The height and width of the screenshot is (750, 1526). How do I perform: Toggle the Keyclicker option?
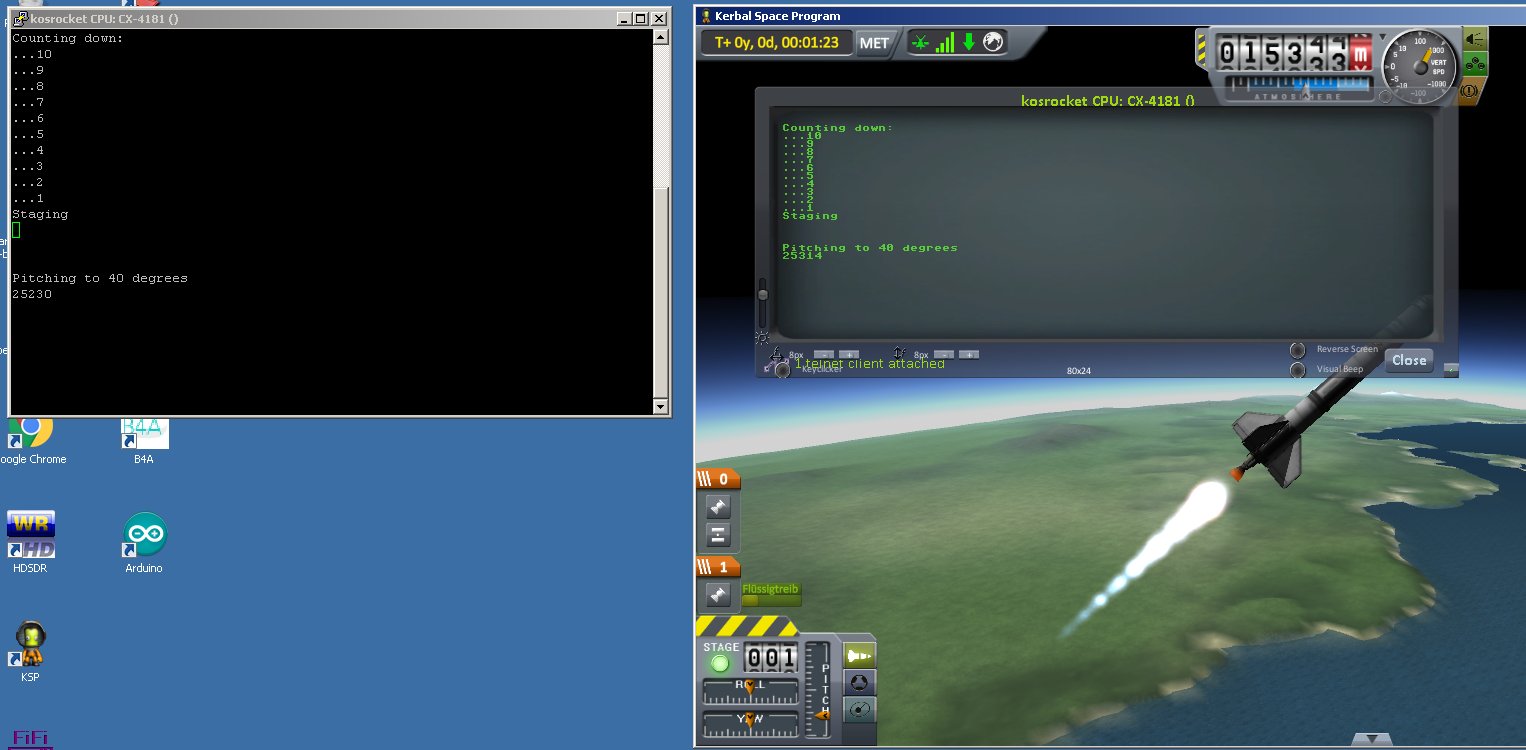[782, 370]
